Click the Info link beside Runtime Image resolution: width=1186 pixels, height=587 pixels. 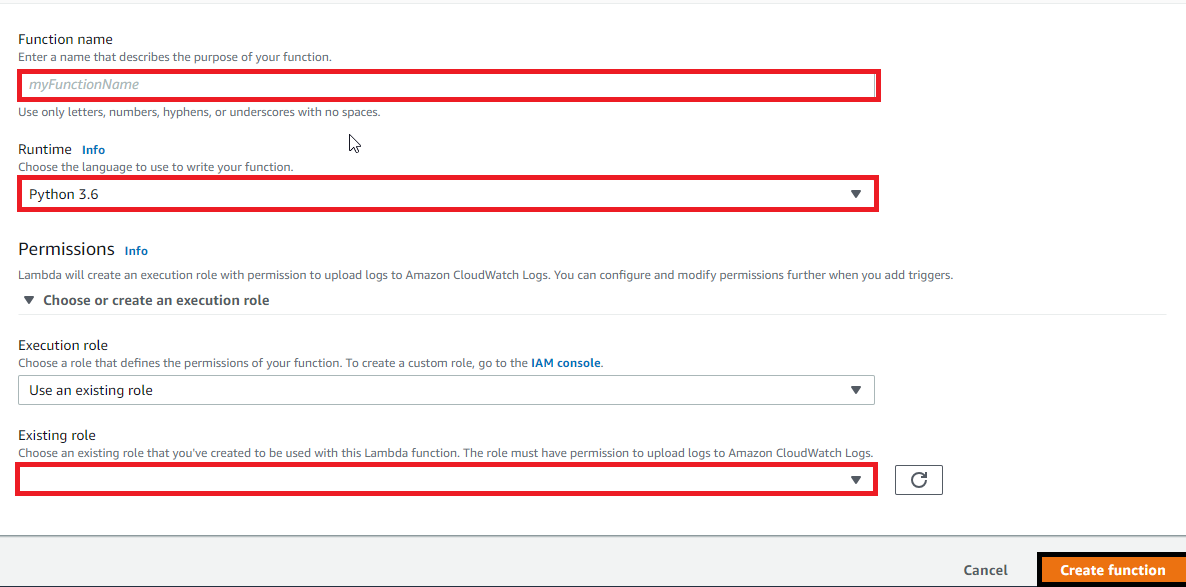pyautogui.click(x=93, y=149)
